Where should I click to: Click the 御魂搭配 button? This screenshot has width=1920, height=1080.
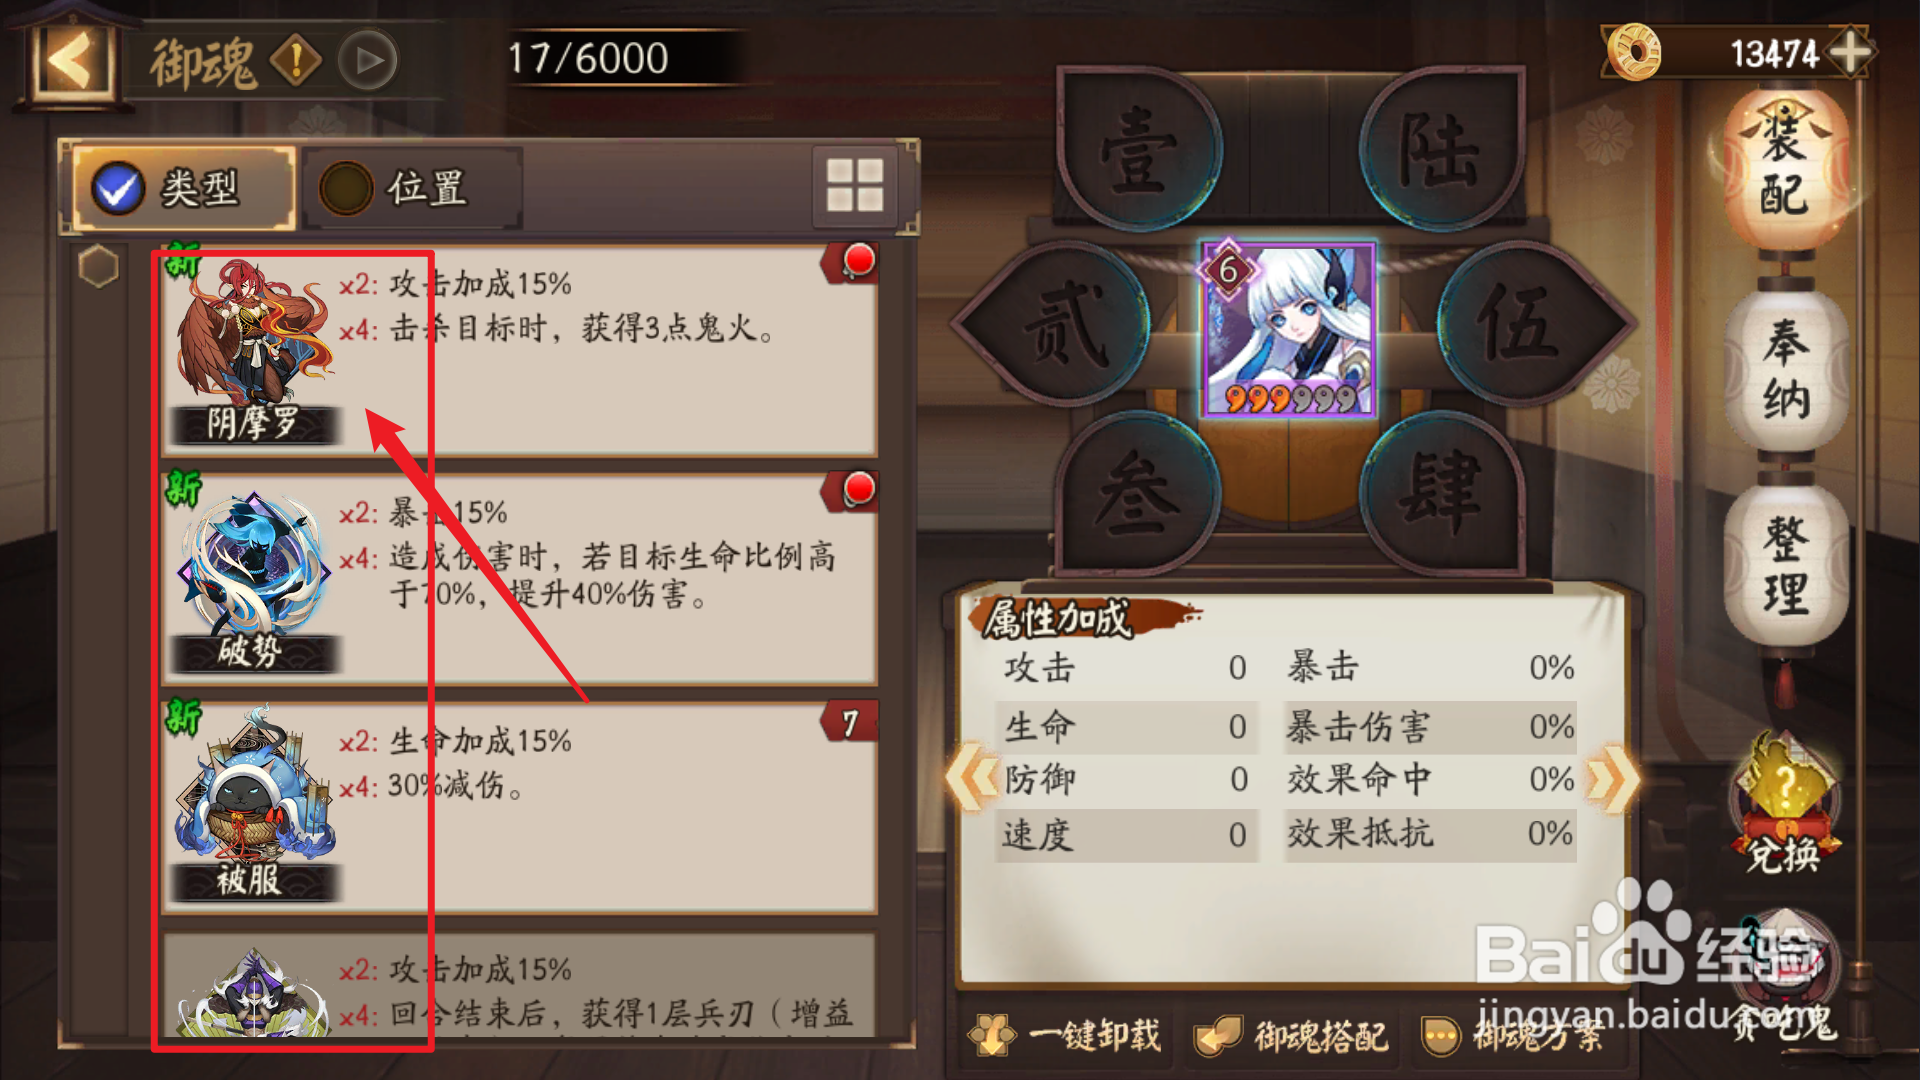[x=1293, y=1036]
